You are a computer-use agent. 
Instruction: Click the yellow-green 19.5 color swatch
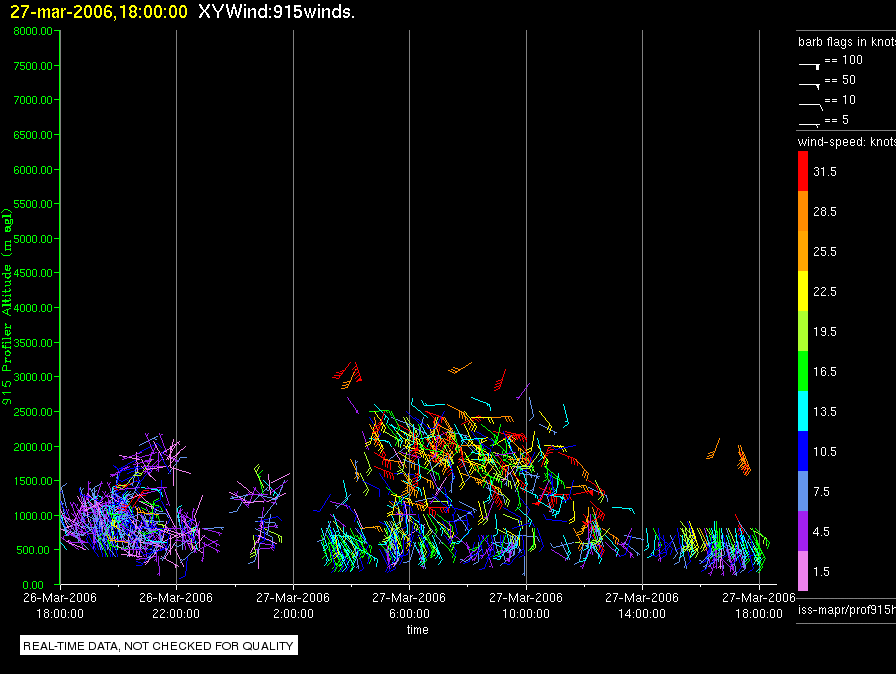click(803, 331)
